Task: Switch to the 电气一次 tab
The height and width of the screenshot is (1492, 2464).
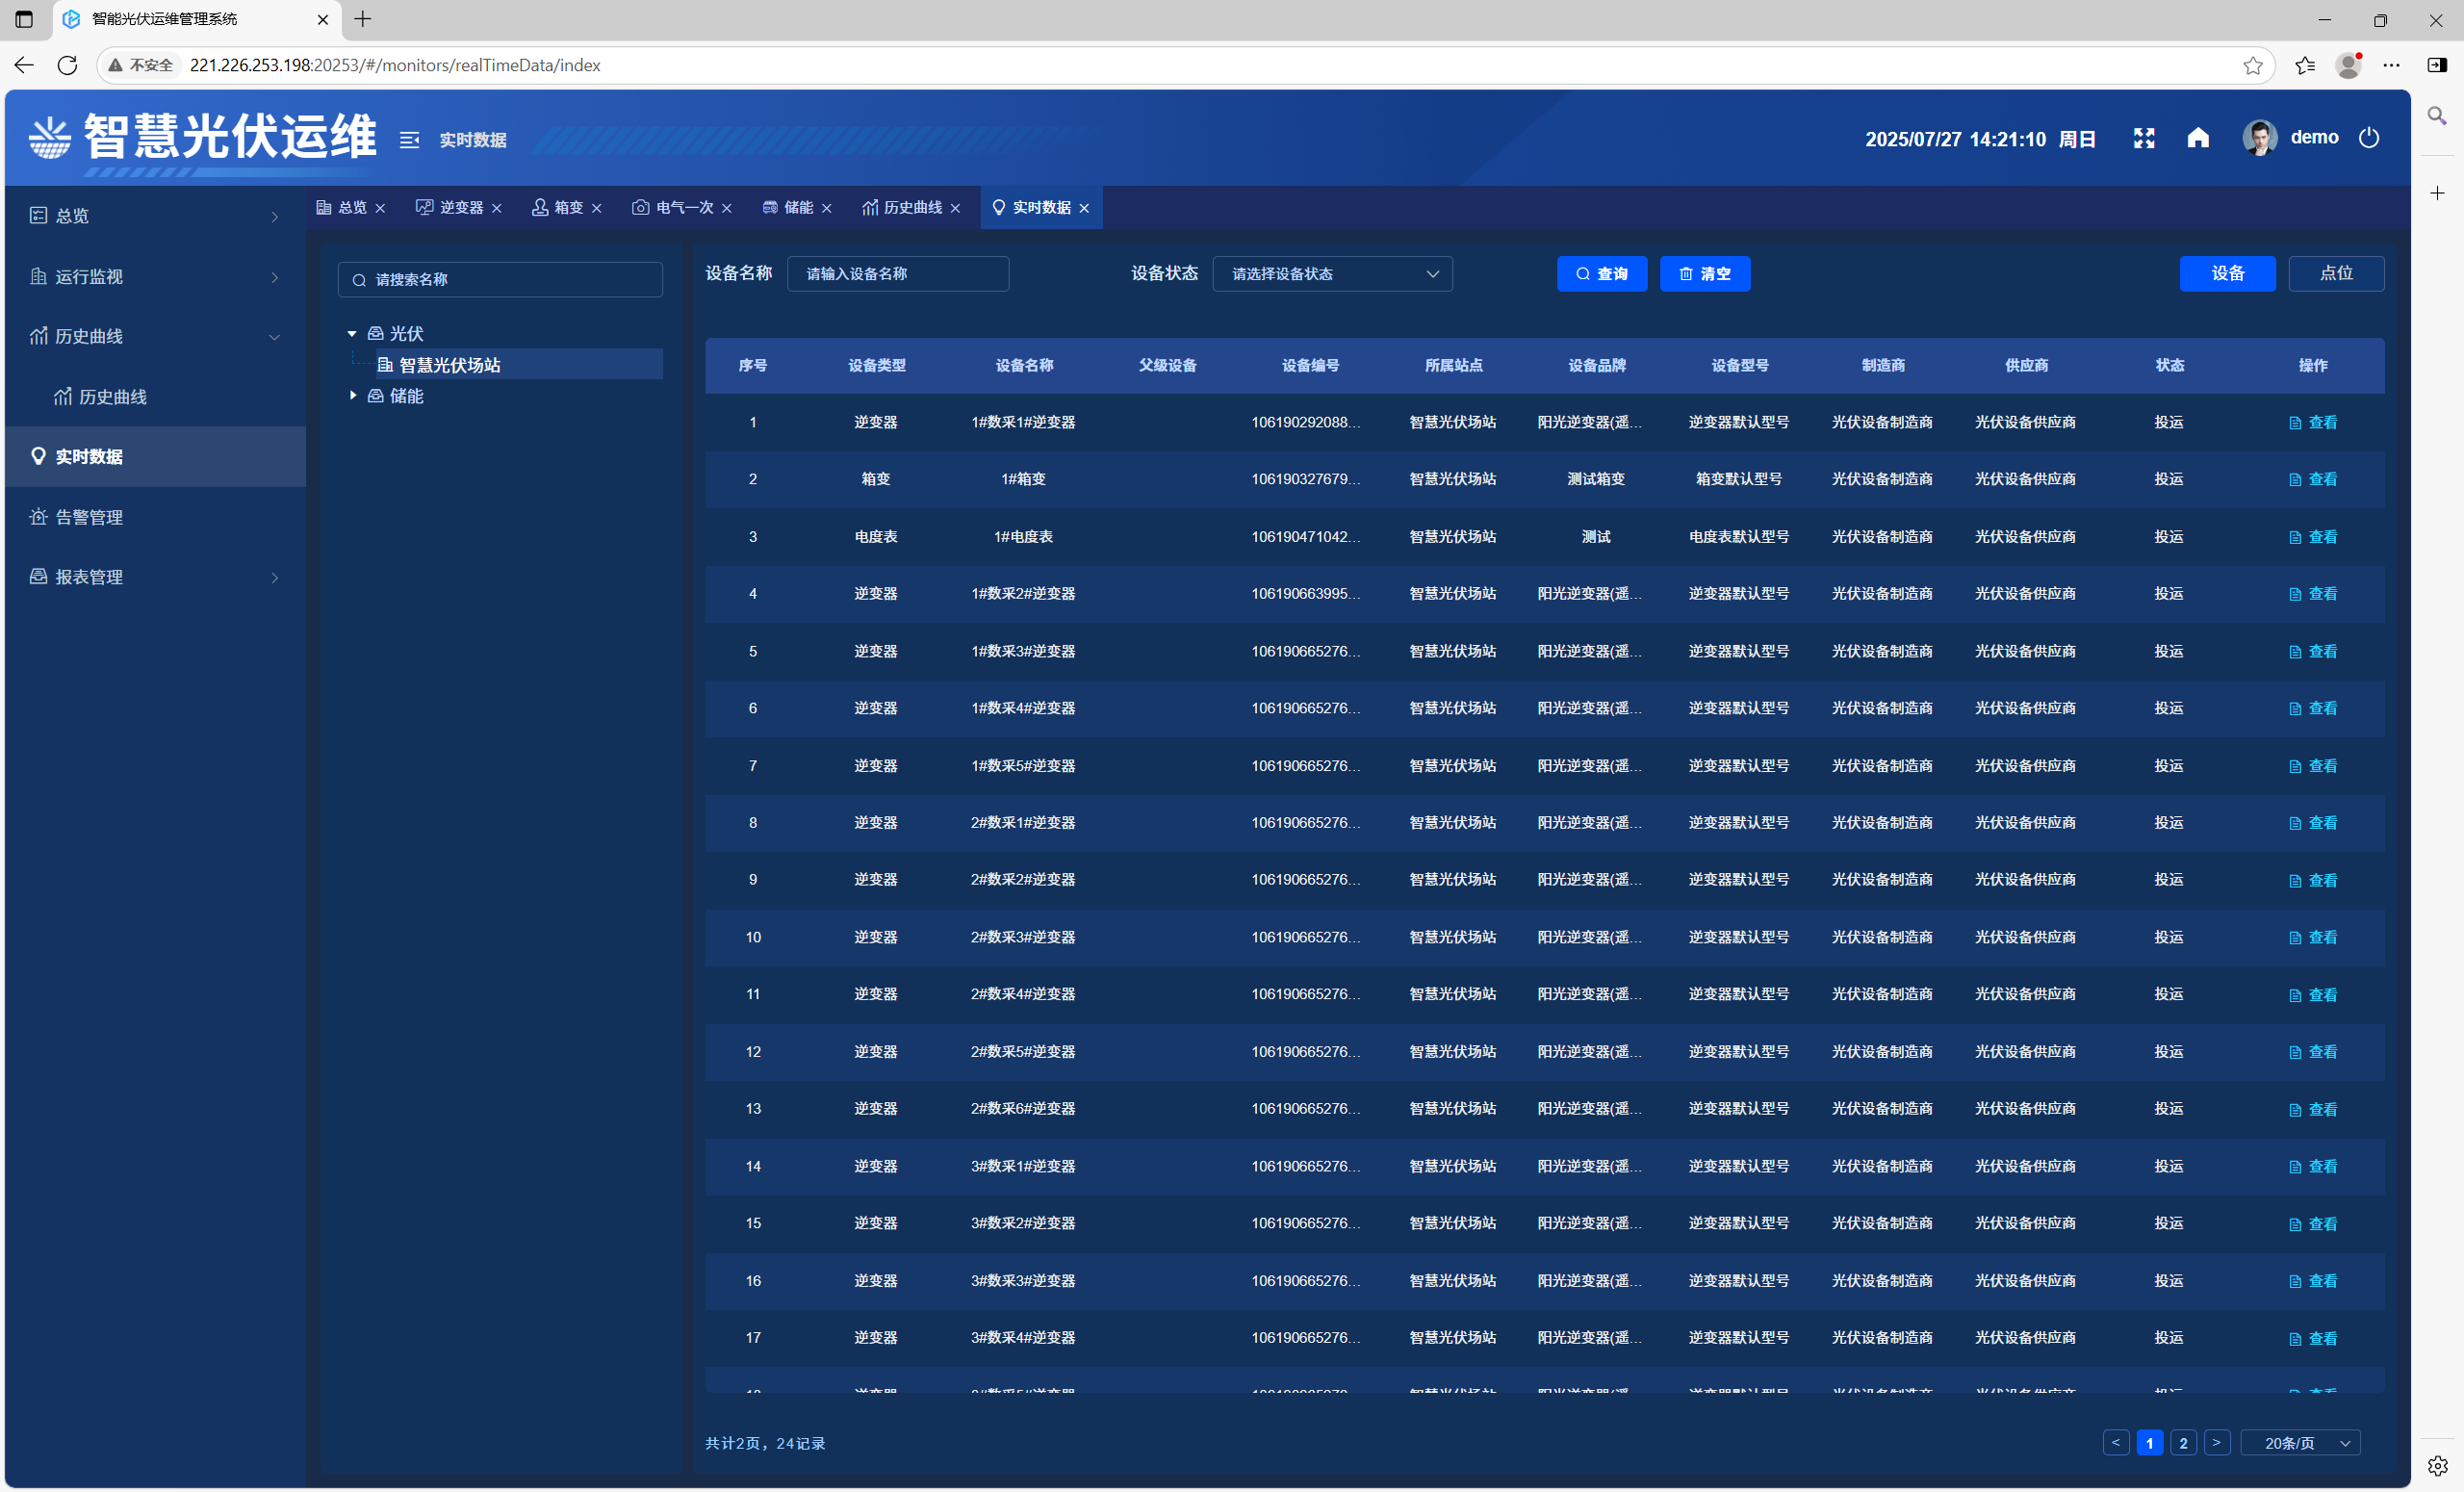Action: pyautogui.click(x=684, y=208)
